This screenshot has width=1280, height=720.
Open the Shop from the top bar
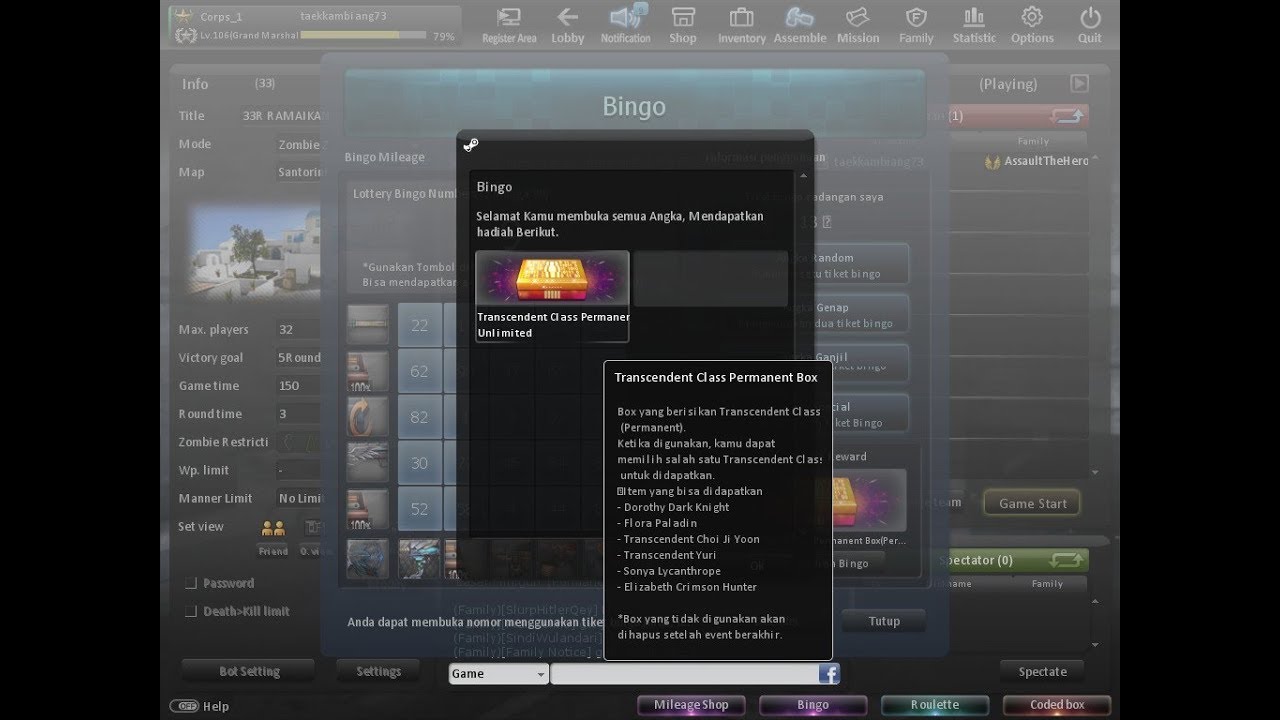(683, 25)
